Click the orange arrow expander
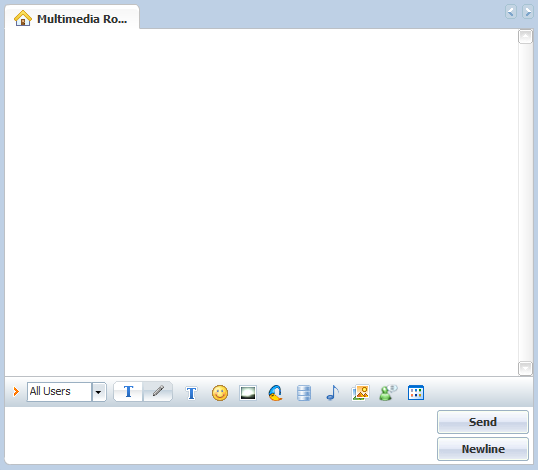The image size is (538, 470). [x=16, y=391]
